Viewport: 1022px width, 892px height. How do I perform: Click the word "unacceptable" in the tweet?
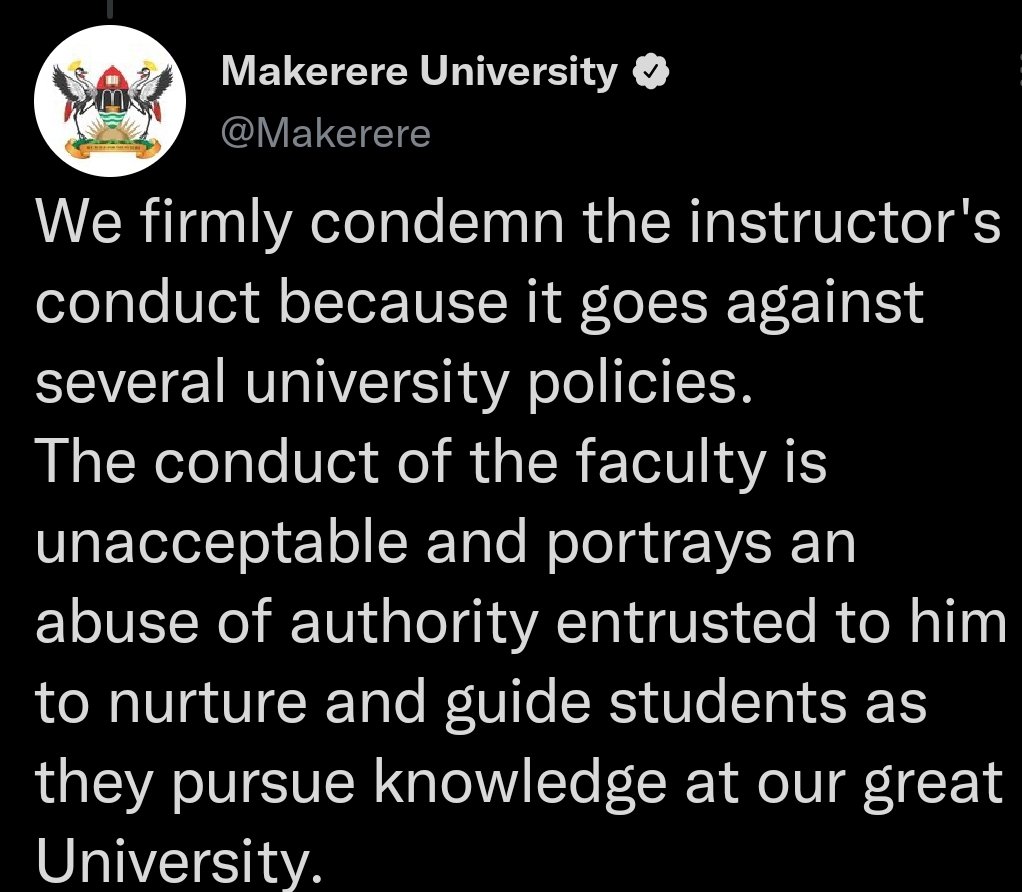click(222, 545)
